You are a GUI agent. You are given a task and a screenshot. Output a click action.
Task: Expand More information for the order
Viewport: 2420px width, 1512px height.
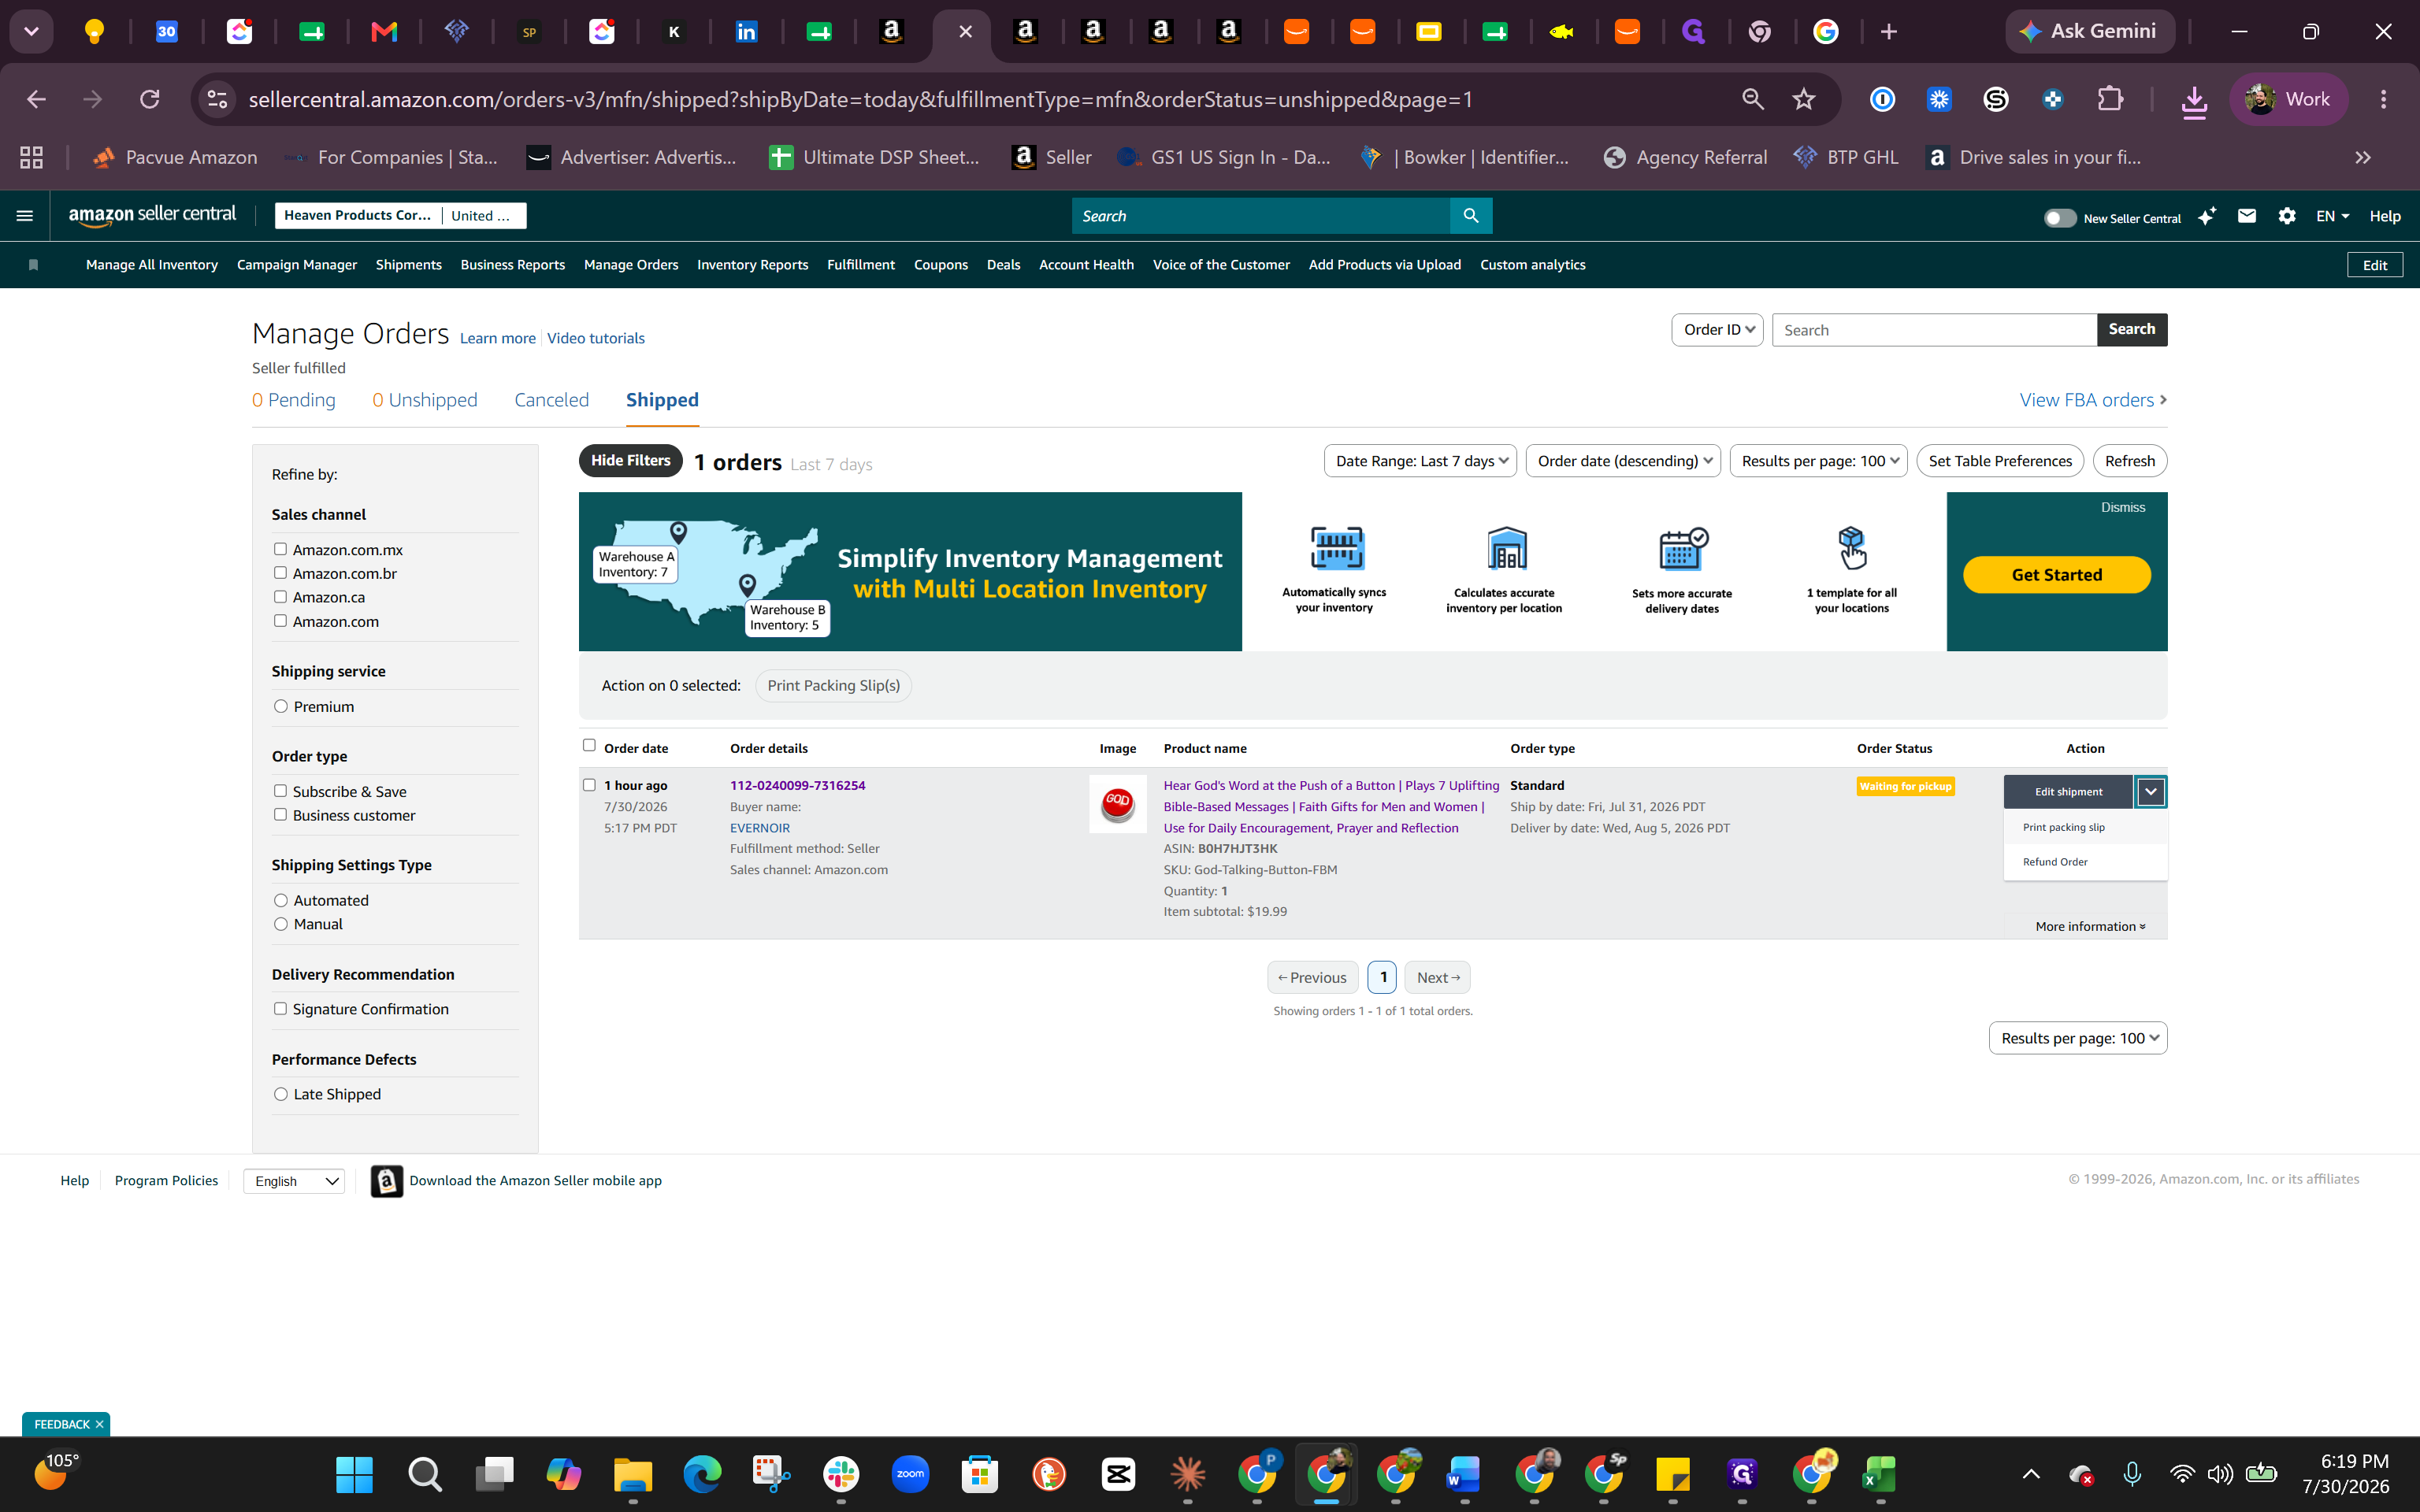pos(2090,927)
